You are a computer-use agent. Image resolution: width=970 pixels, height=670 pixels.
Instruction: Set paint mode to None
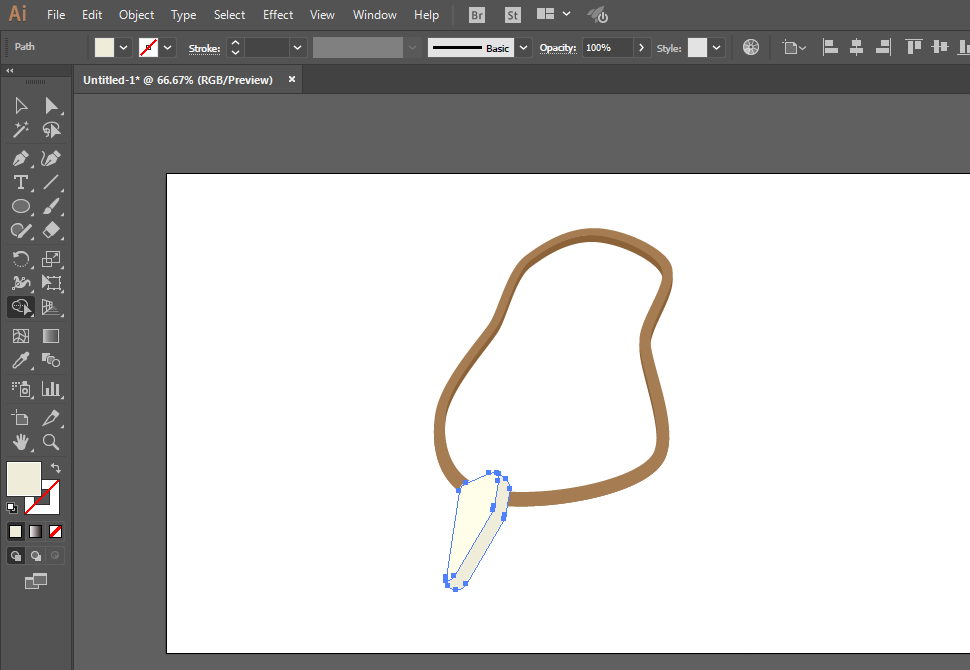click(x=55, y=531)
